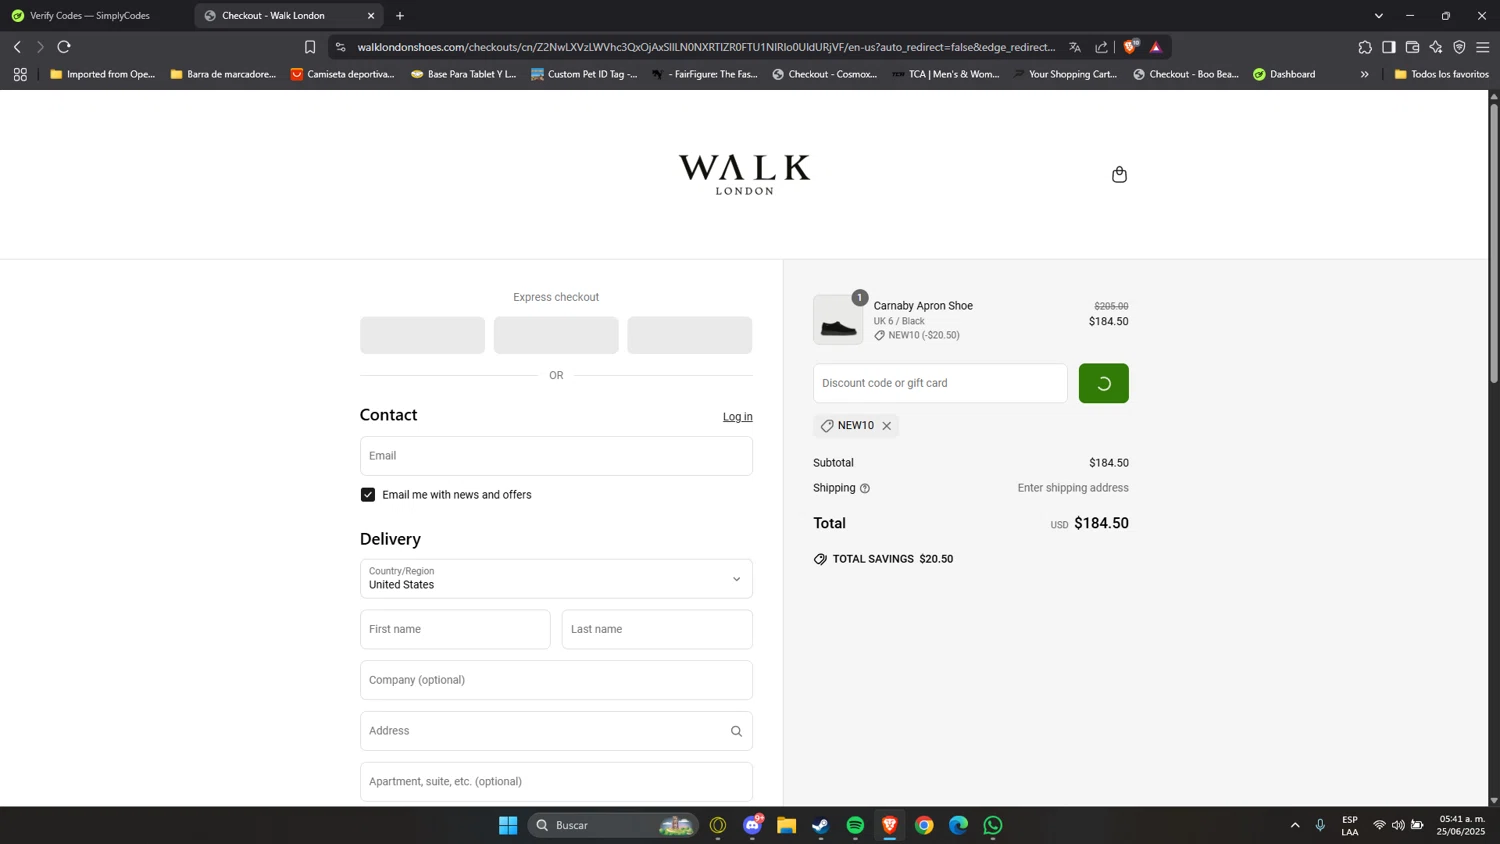The image size is (1500, 844).
Task: Open File Explorer from the taskbar
Action: pyautogui.click(x=787, y=825)
